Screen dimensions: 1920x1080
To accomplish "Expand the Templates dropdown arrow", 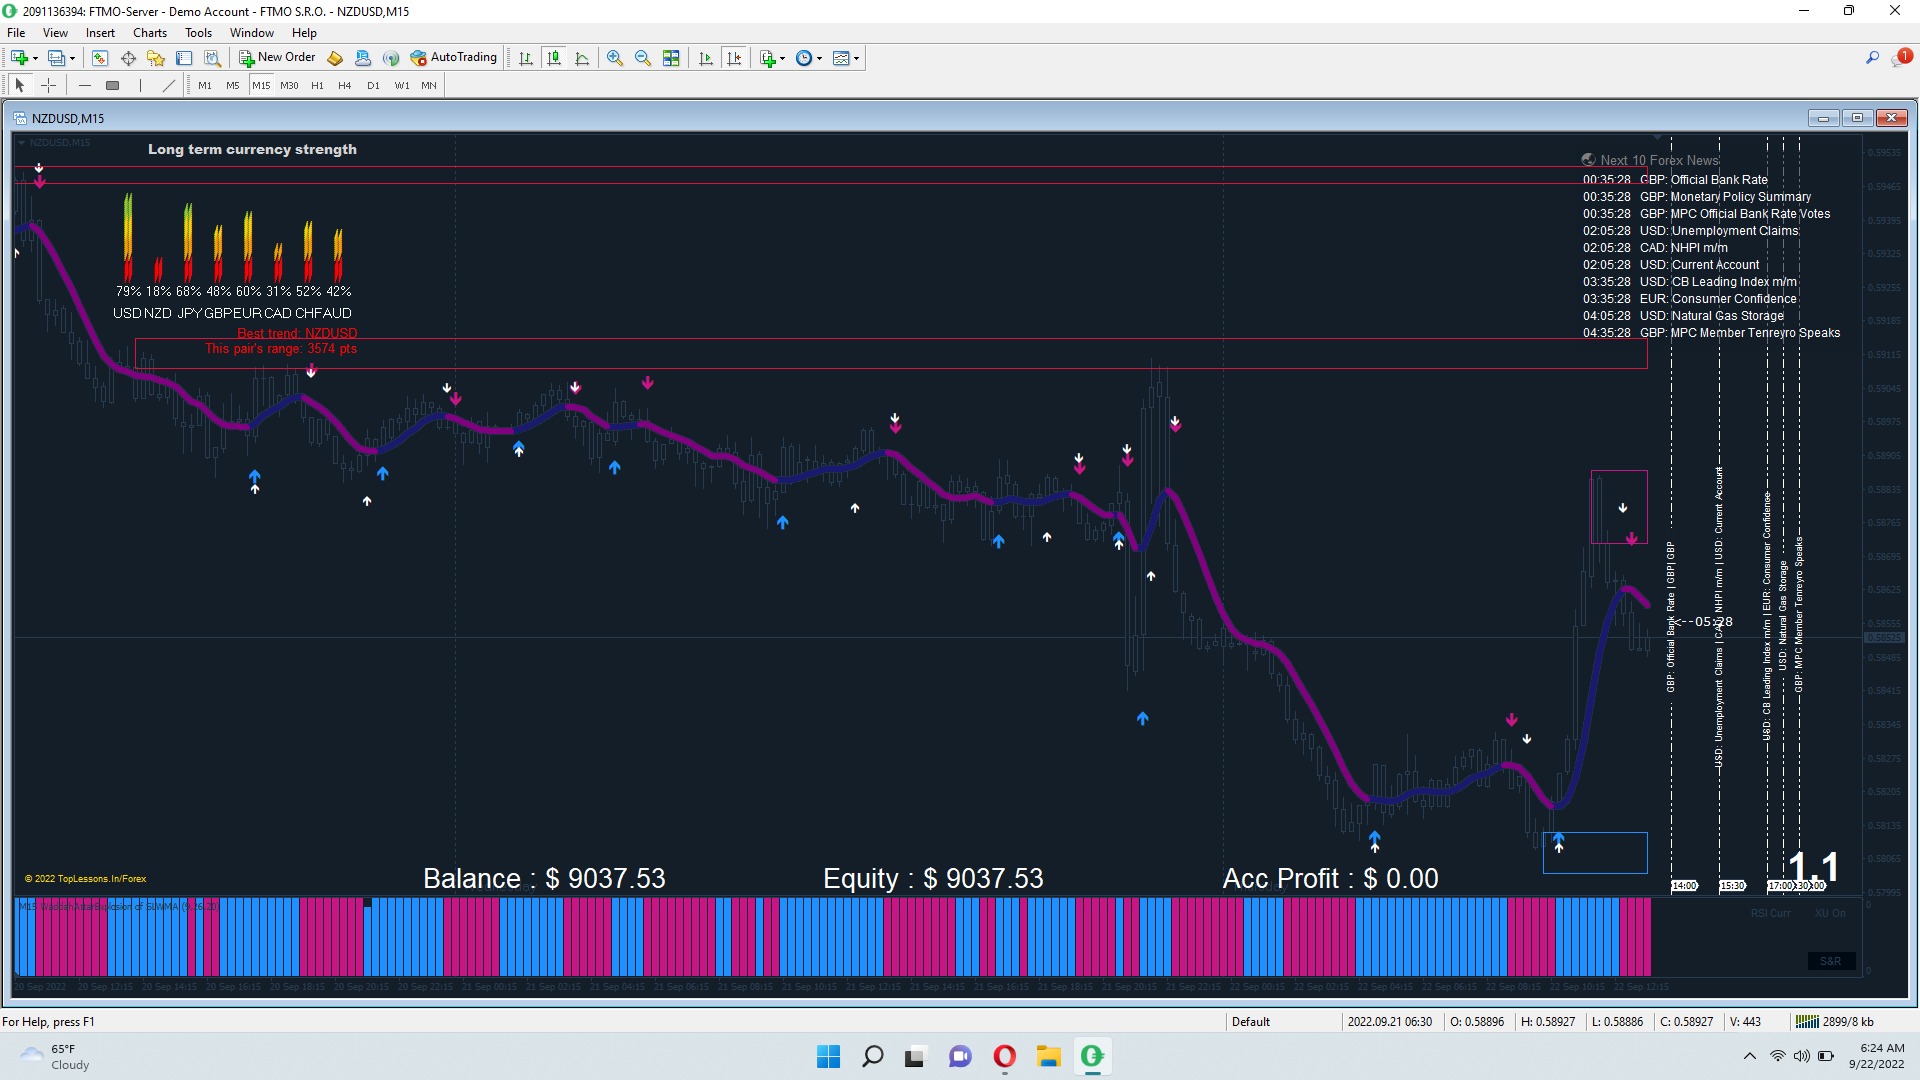I will click(857, 58).
